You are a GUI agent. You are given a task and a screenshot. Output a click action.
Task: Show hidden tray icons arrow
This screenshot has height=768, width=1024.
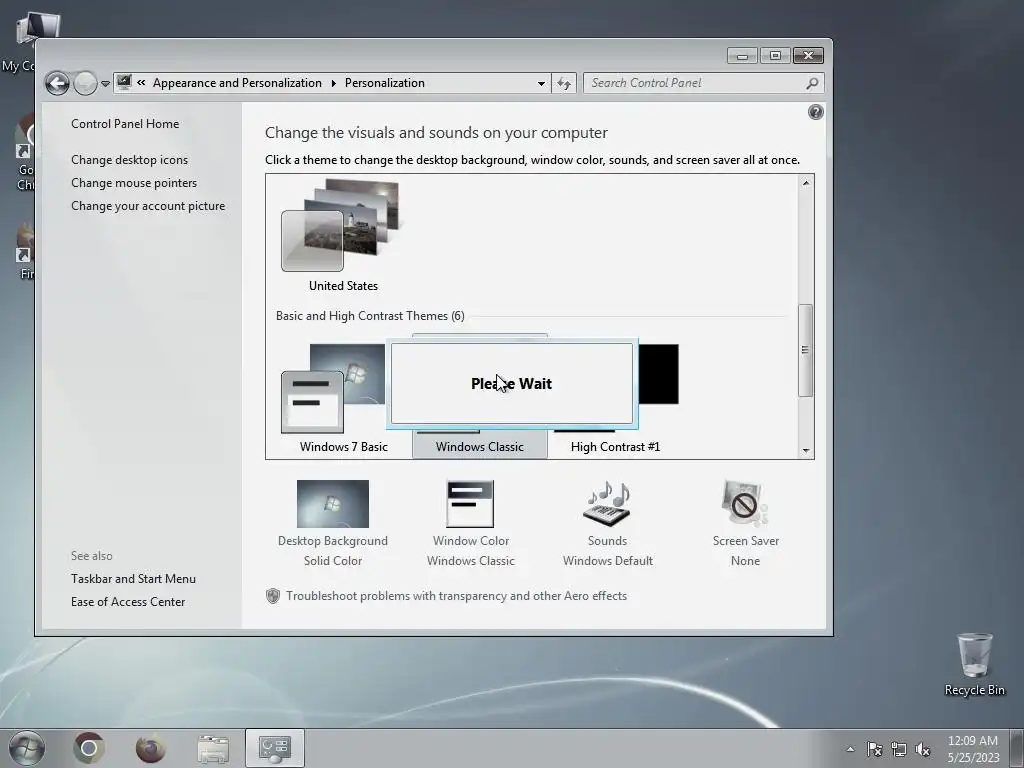point(850,749)
